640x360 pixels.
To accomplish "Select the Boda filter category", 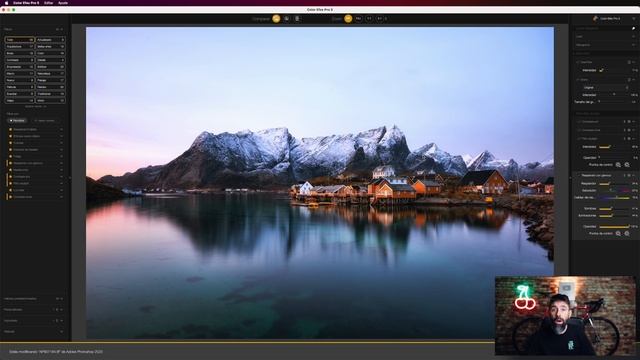I will click(19, 53).
